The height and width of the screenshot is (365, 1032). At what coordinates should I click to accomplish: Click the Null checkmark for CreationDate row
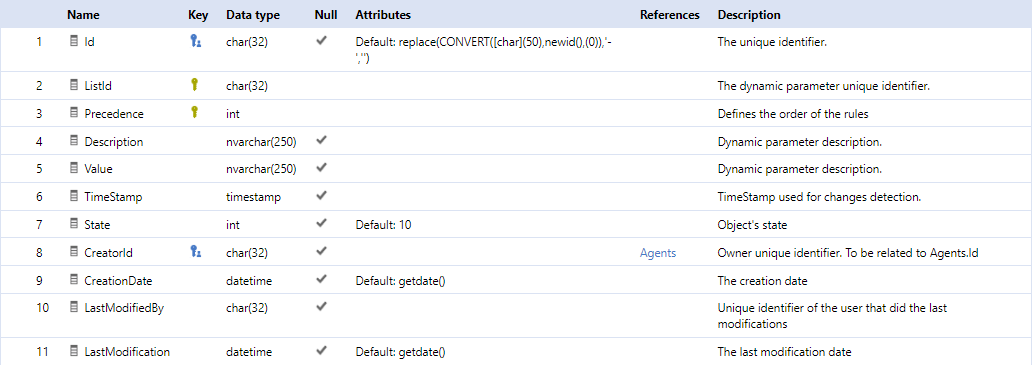pos(322,280)
